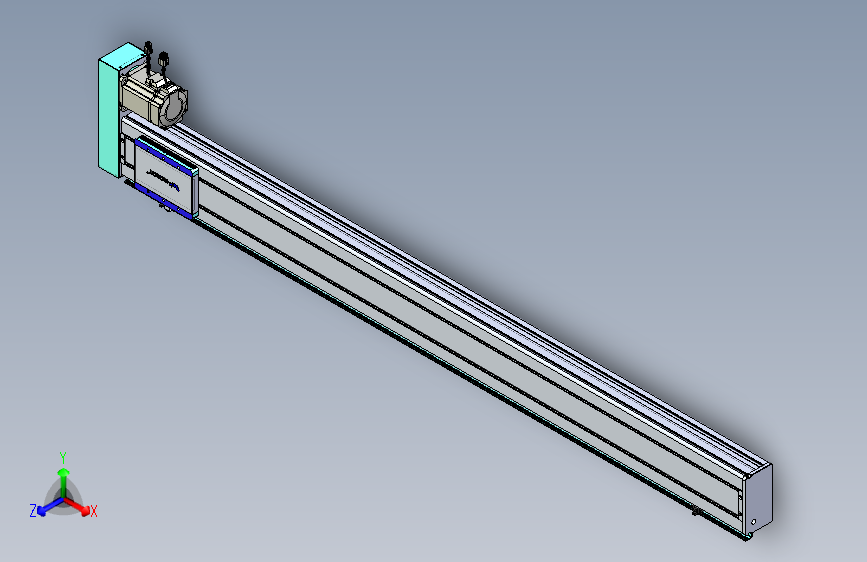The height and width of the screenshot is (562, 867).
Task: Pick the small round hole on the end cap
Action: click(x=753, y=522)
